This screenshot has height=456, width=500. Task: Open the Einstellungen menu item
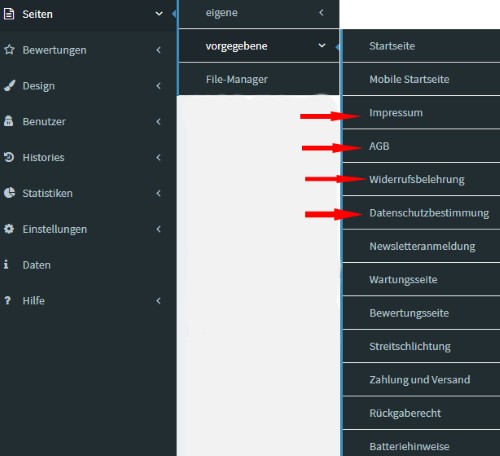pos(88,229)
